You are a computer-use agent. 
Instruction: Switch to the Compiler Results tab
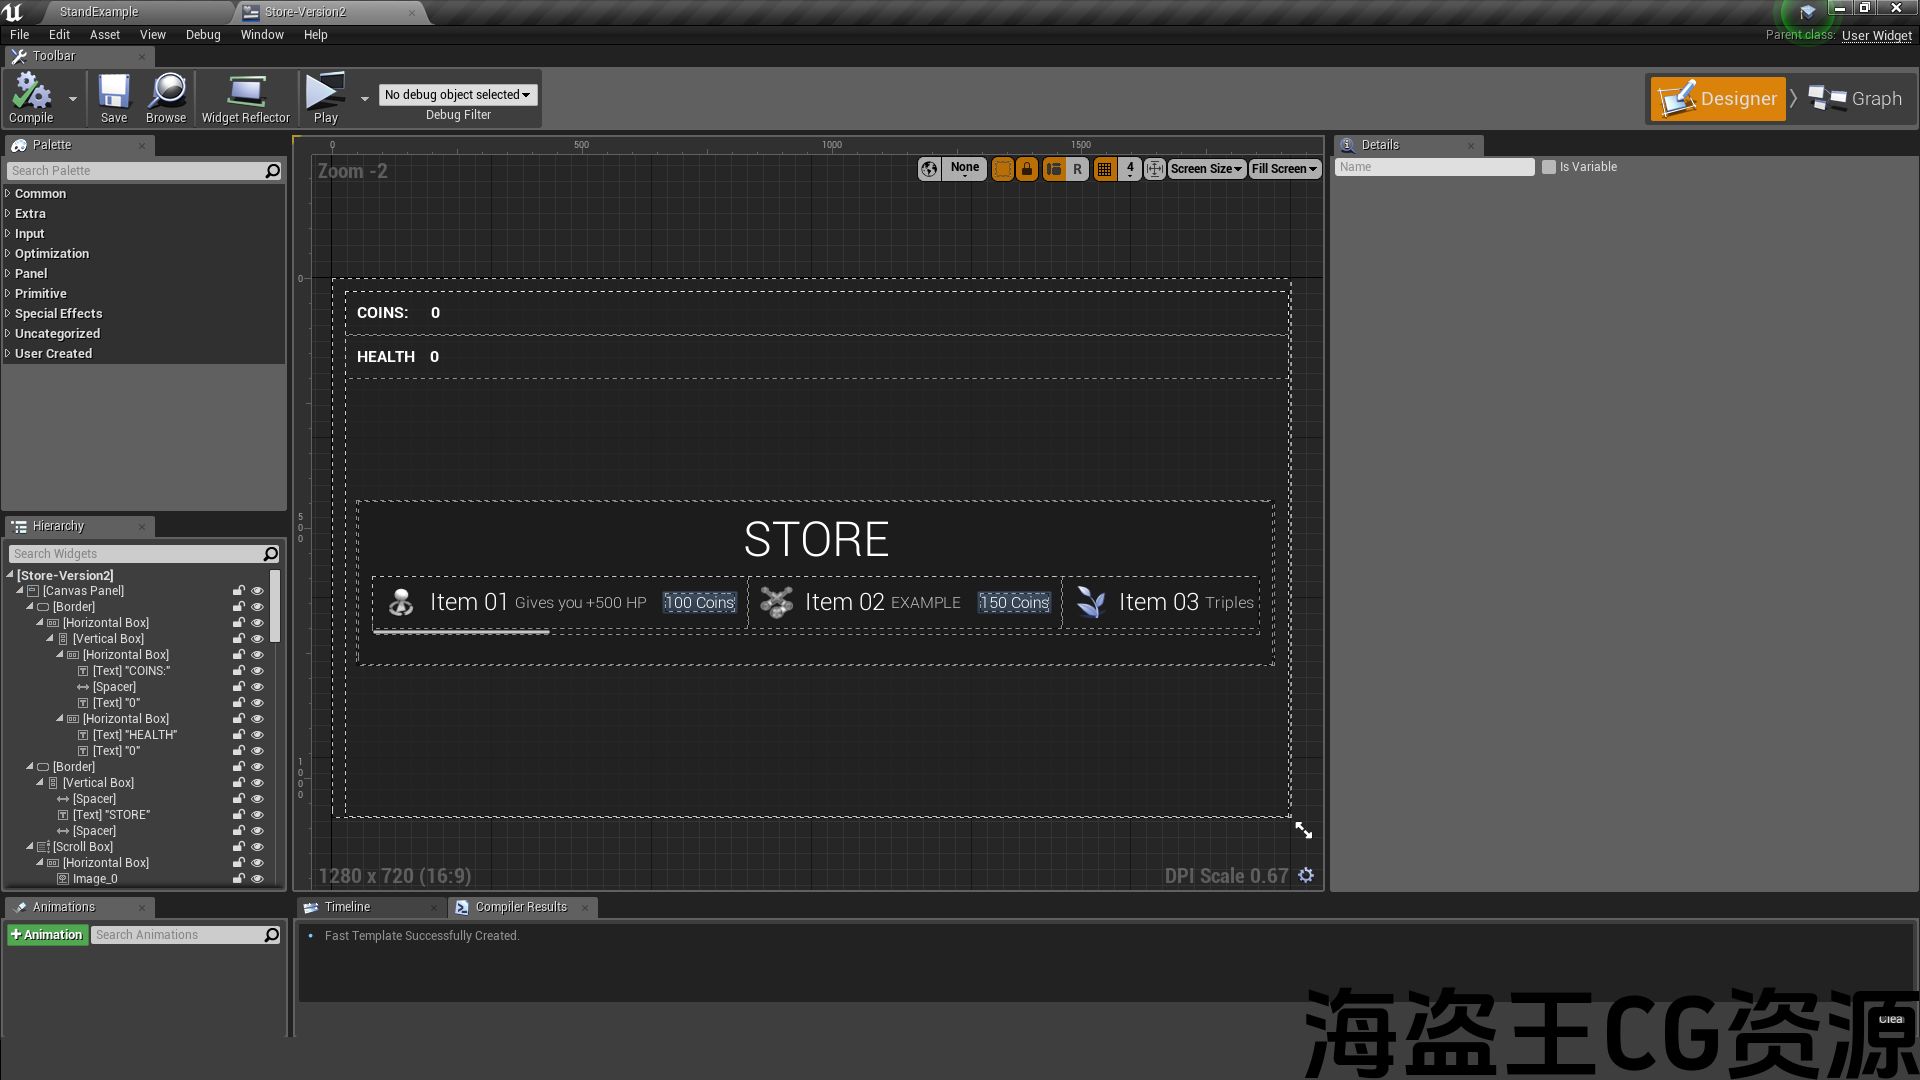[519, 907]
